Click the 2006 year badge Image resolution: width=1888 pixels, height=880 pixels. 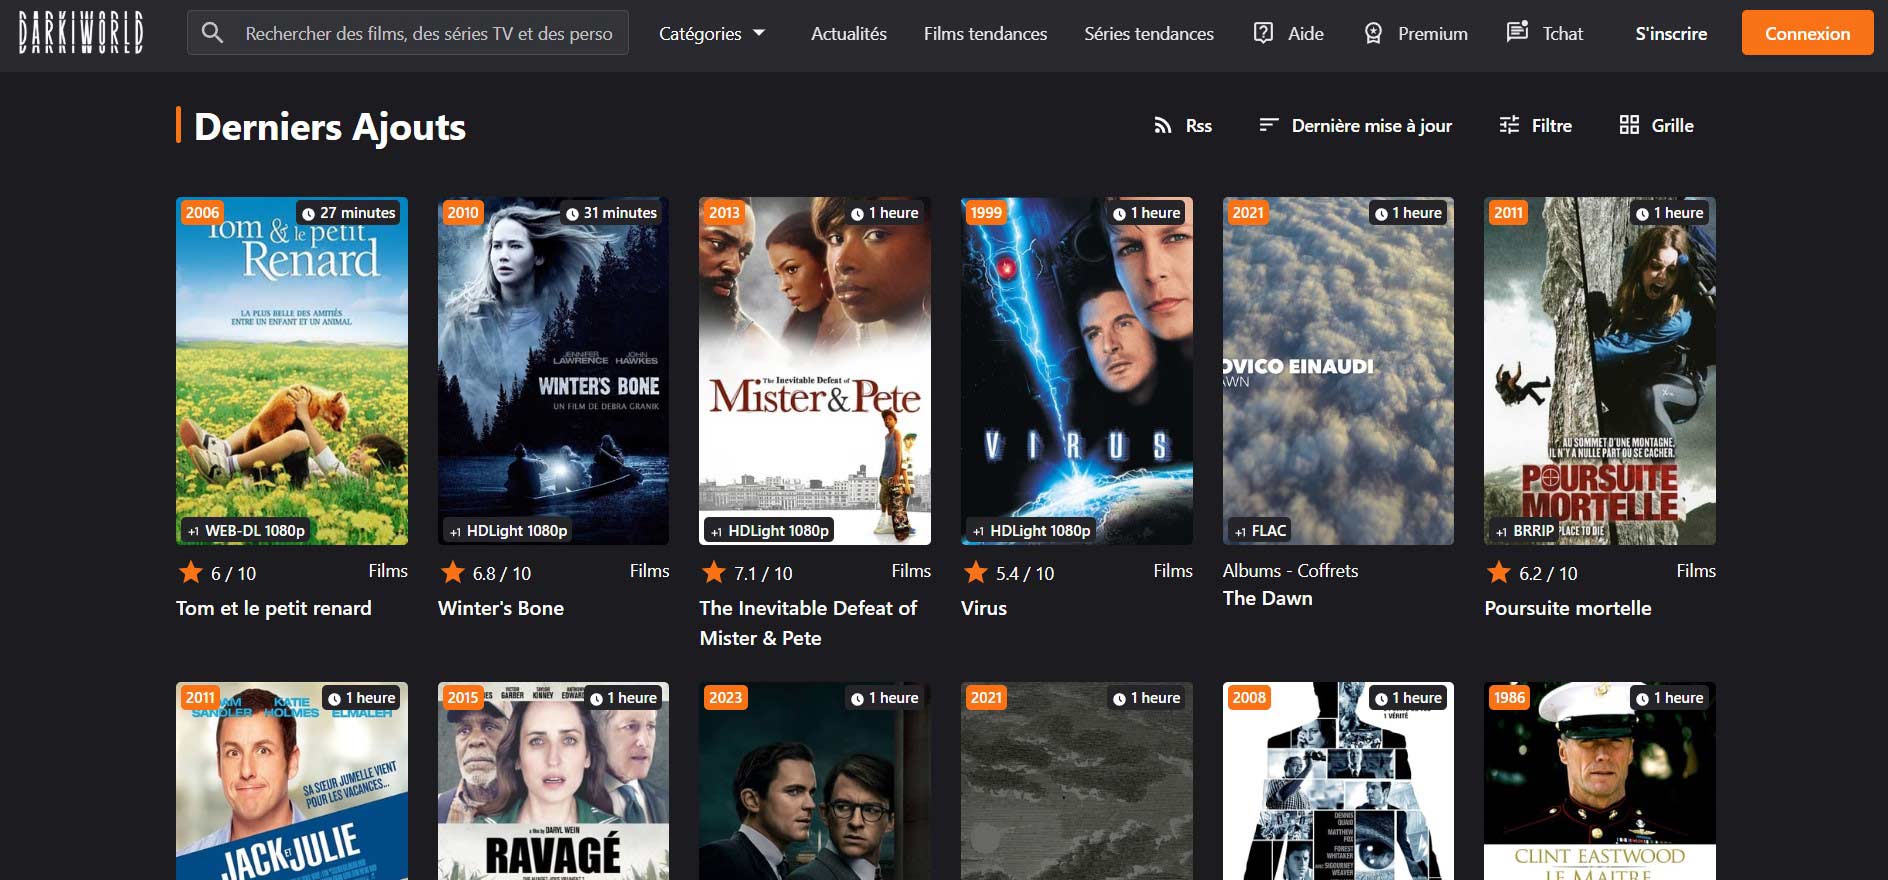[202, 212]
